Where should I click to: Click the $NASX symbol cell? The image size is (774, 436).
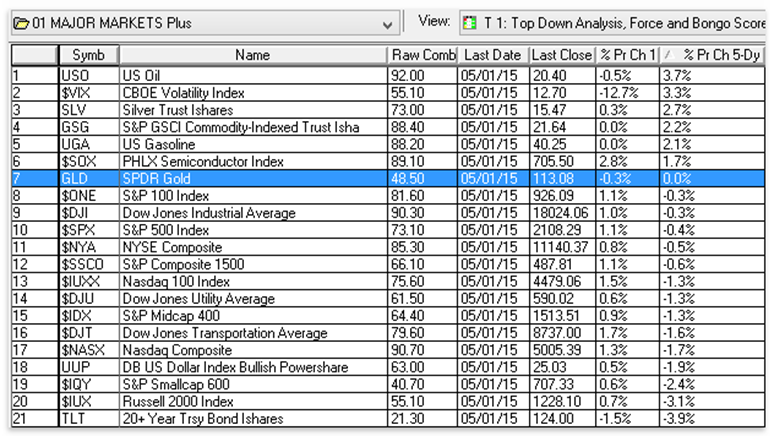[89, 350]
